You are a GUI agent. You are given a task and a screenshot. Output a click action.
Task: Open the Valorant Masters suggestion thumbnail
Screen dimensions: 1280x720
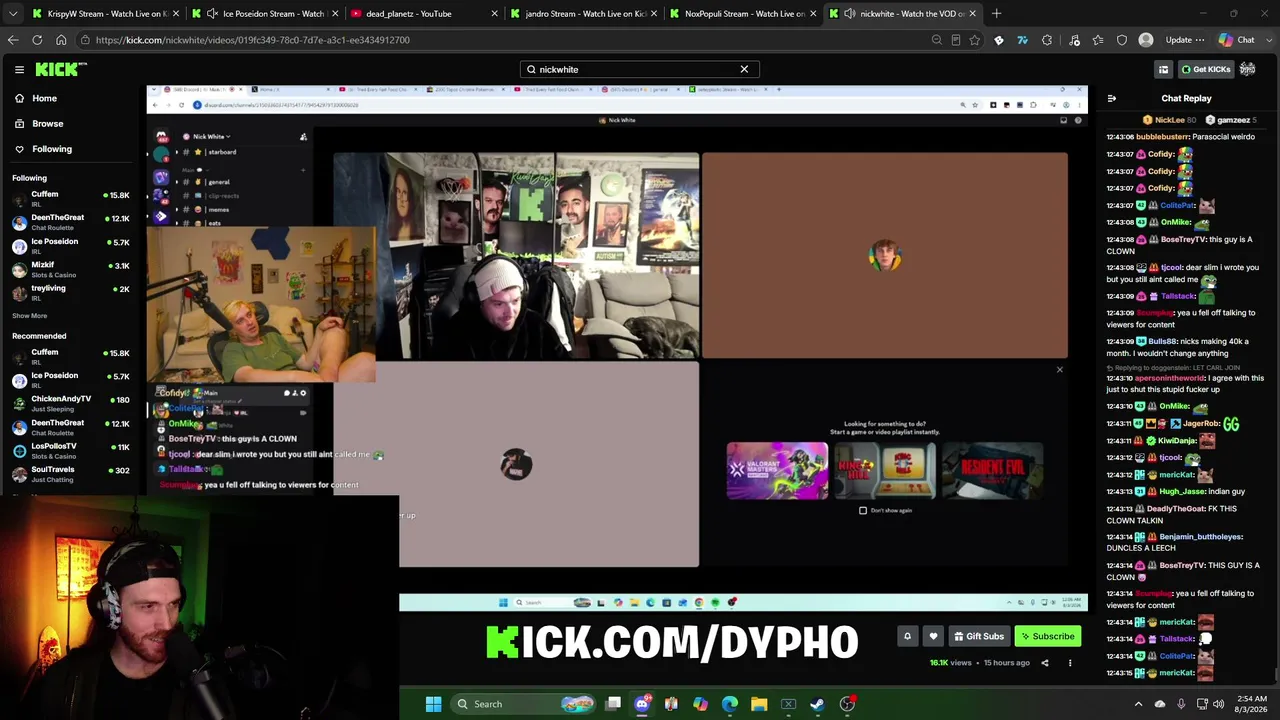click(777, 470)
